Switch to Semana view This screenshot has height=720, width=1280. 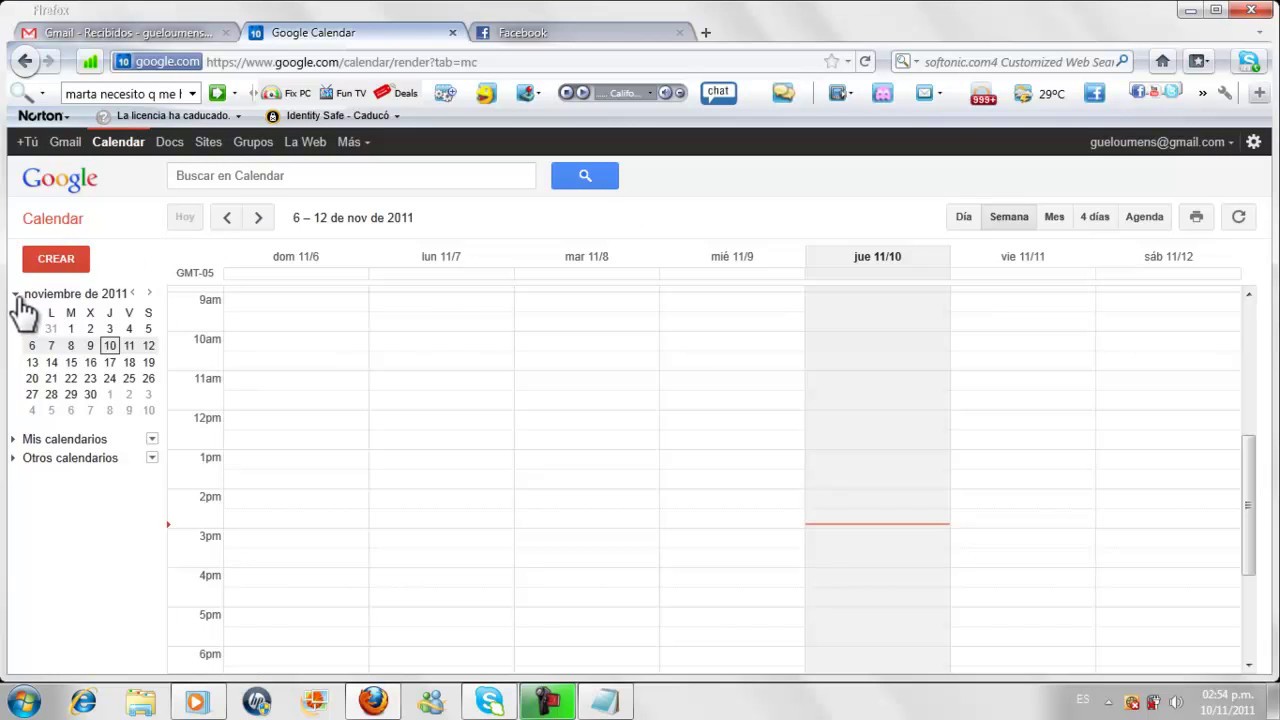pyautogui.click(x=1009, y=217)
